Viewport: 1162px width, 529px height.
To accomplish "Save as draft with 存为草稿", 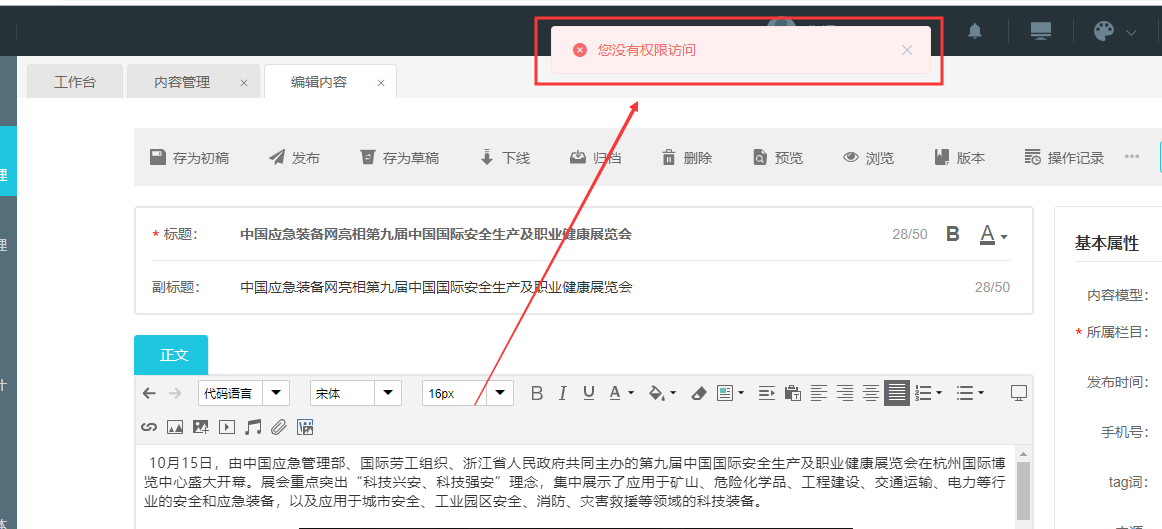I will coord(399,157).
